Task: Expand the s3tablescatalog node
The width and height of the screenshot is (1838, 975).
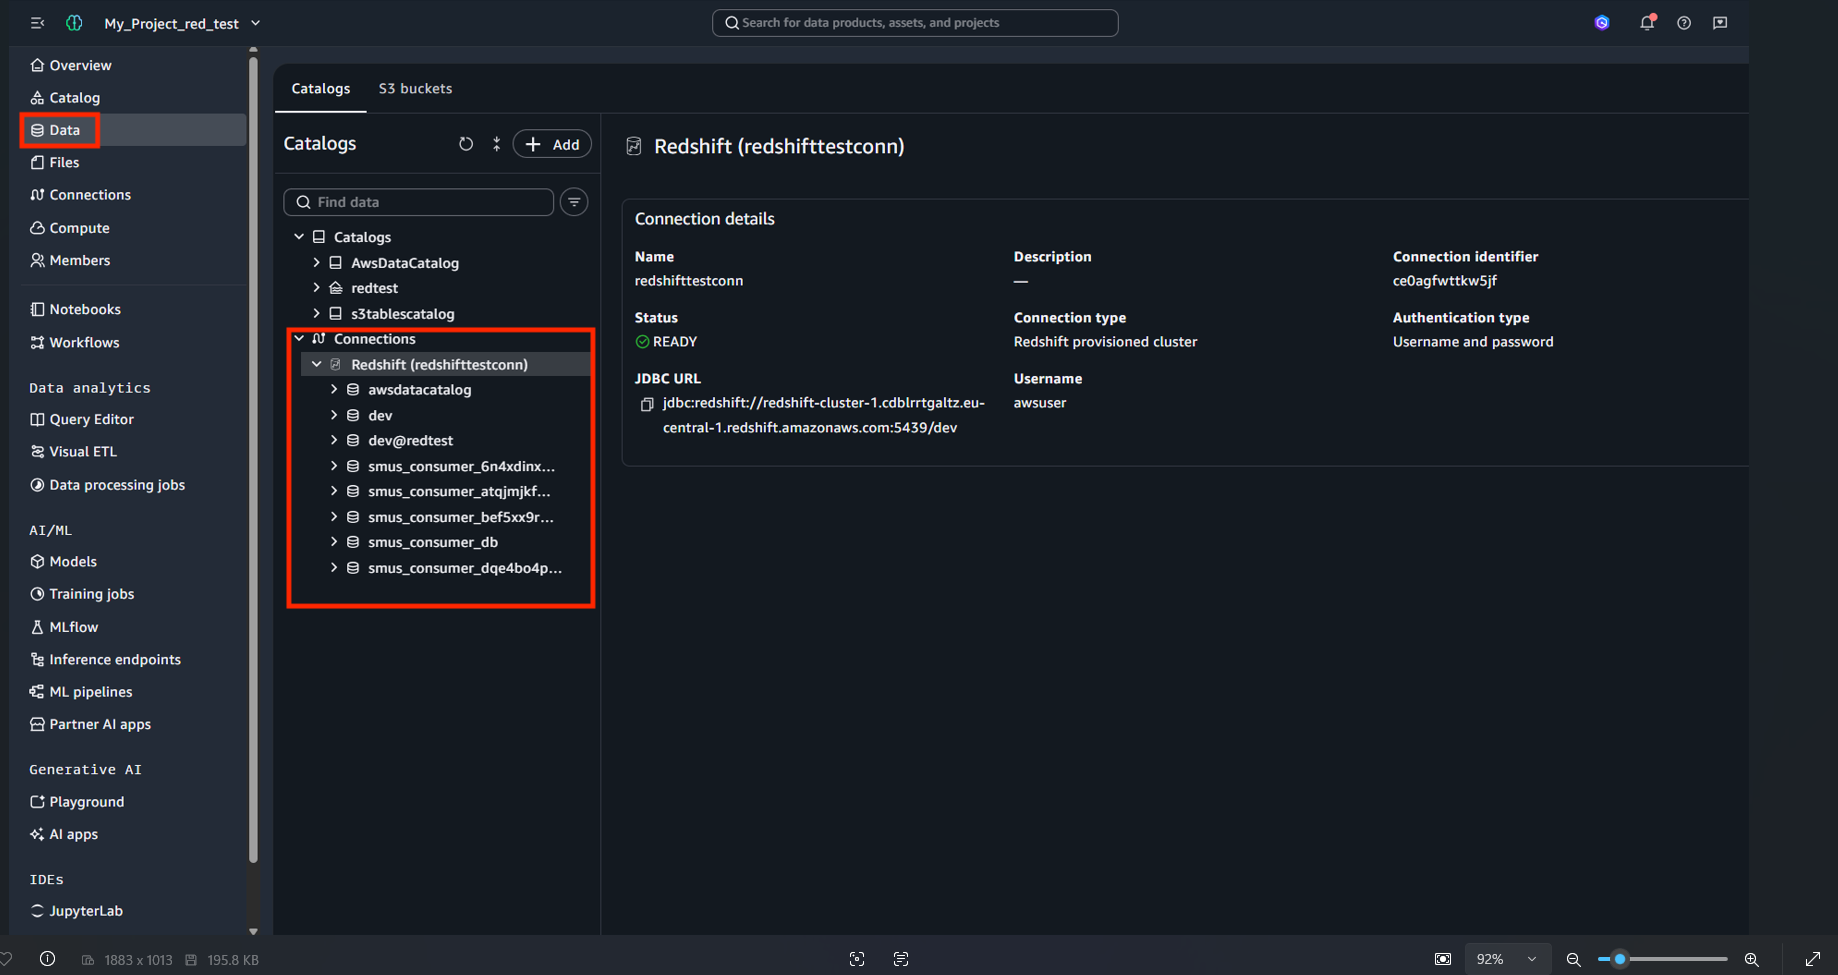Action: (x=317, y=314)
